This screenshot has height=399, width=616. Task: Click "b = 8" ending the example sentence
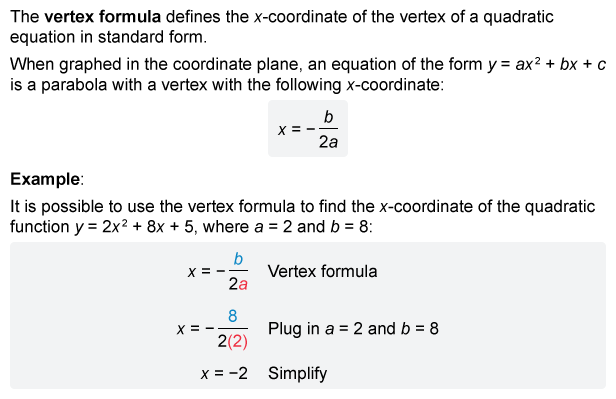tap(349, 227)
